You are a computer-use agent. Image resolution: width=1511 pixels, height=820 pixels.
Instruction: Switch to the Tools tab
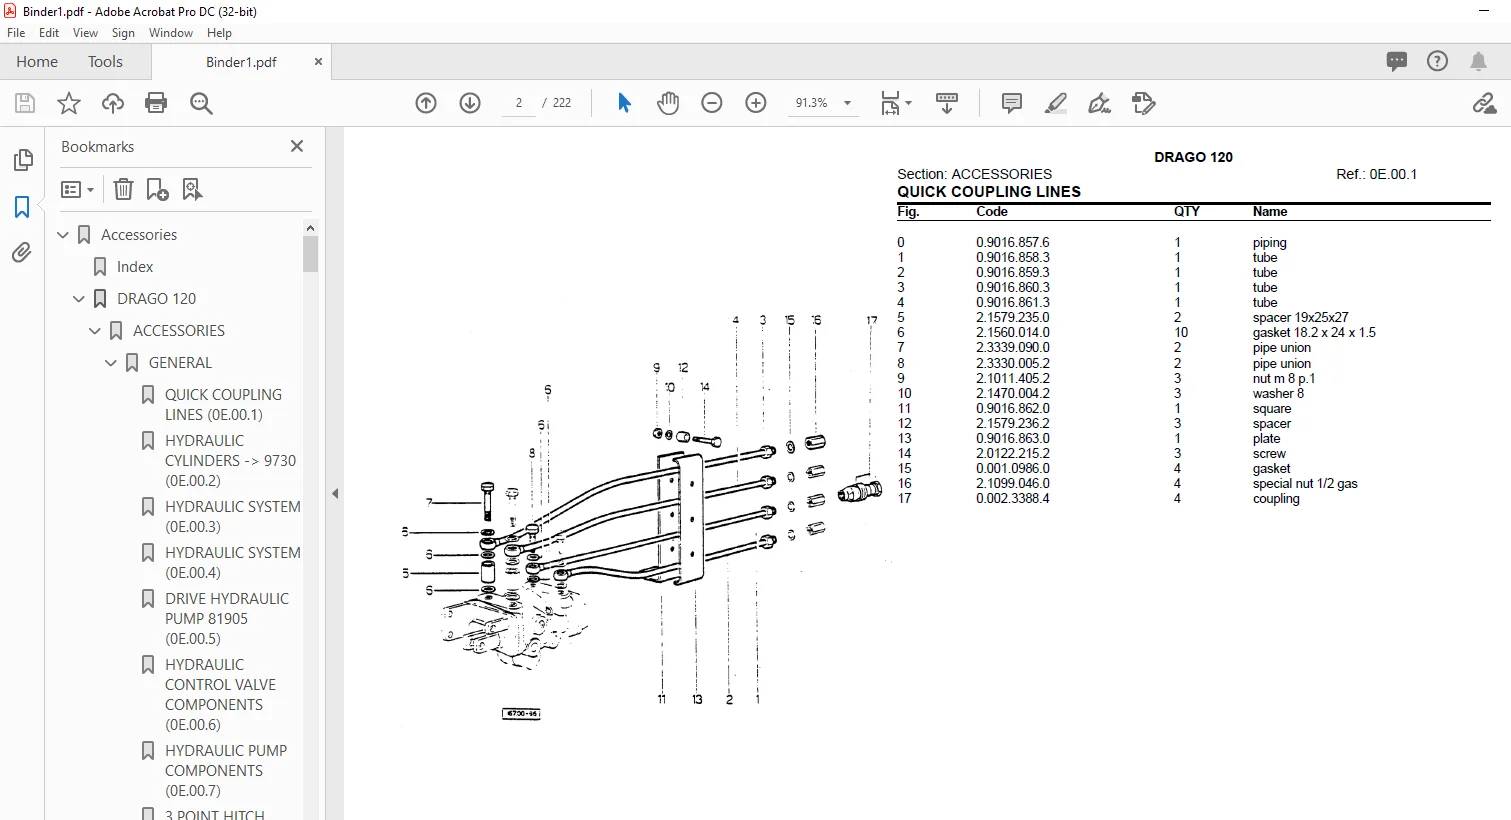point(105,62)
